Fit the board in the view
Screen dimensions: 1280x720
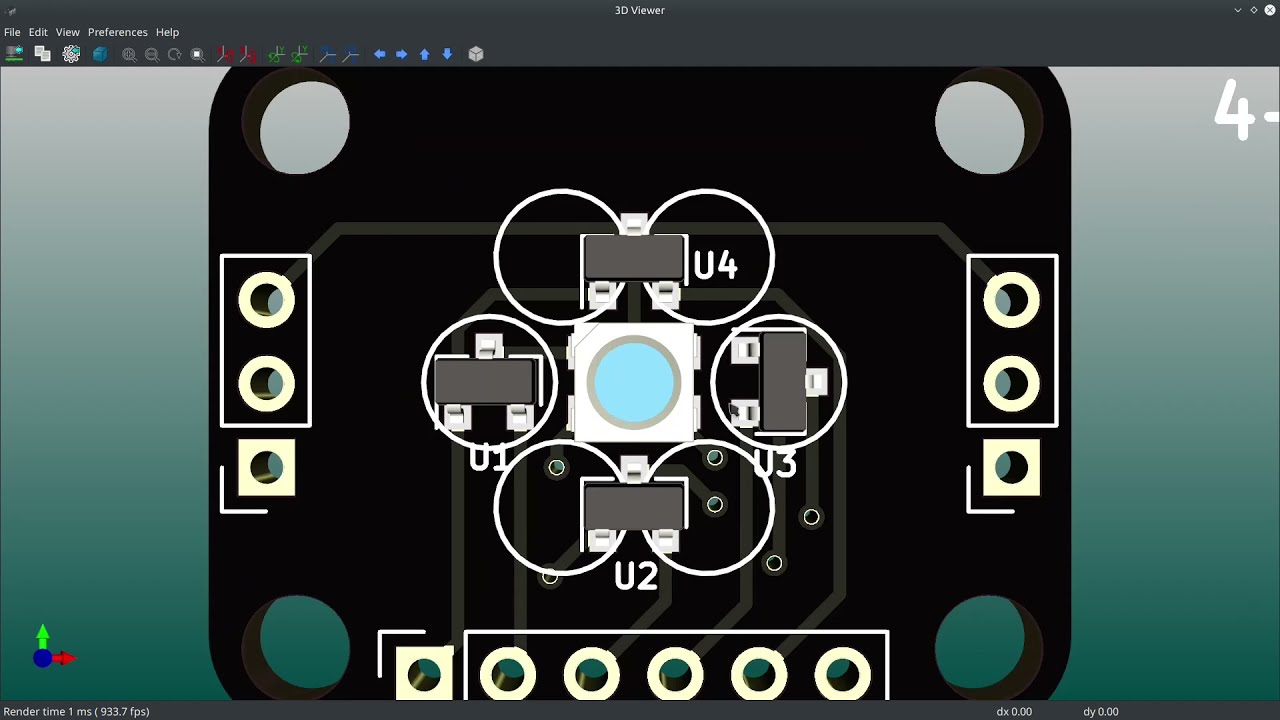coord(198,54)
